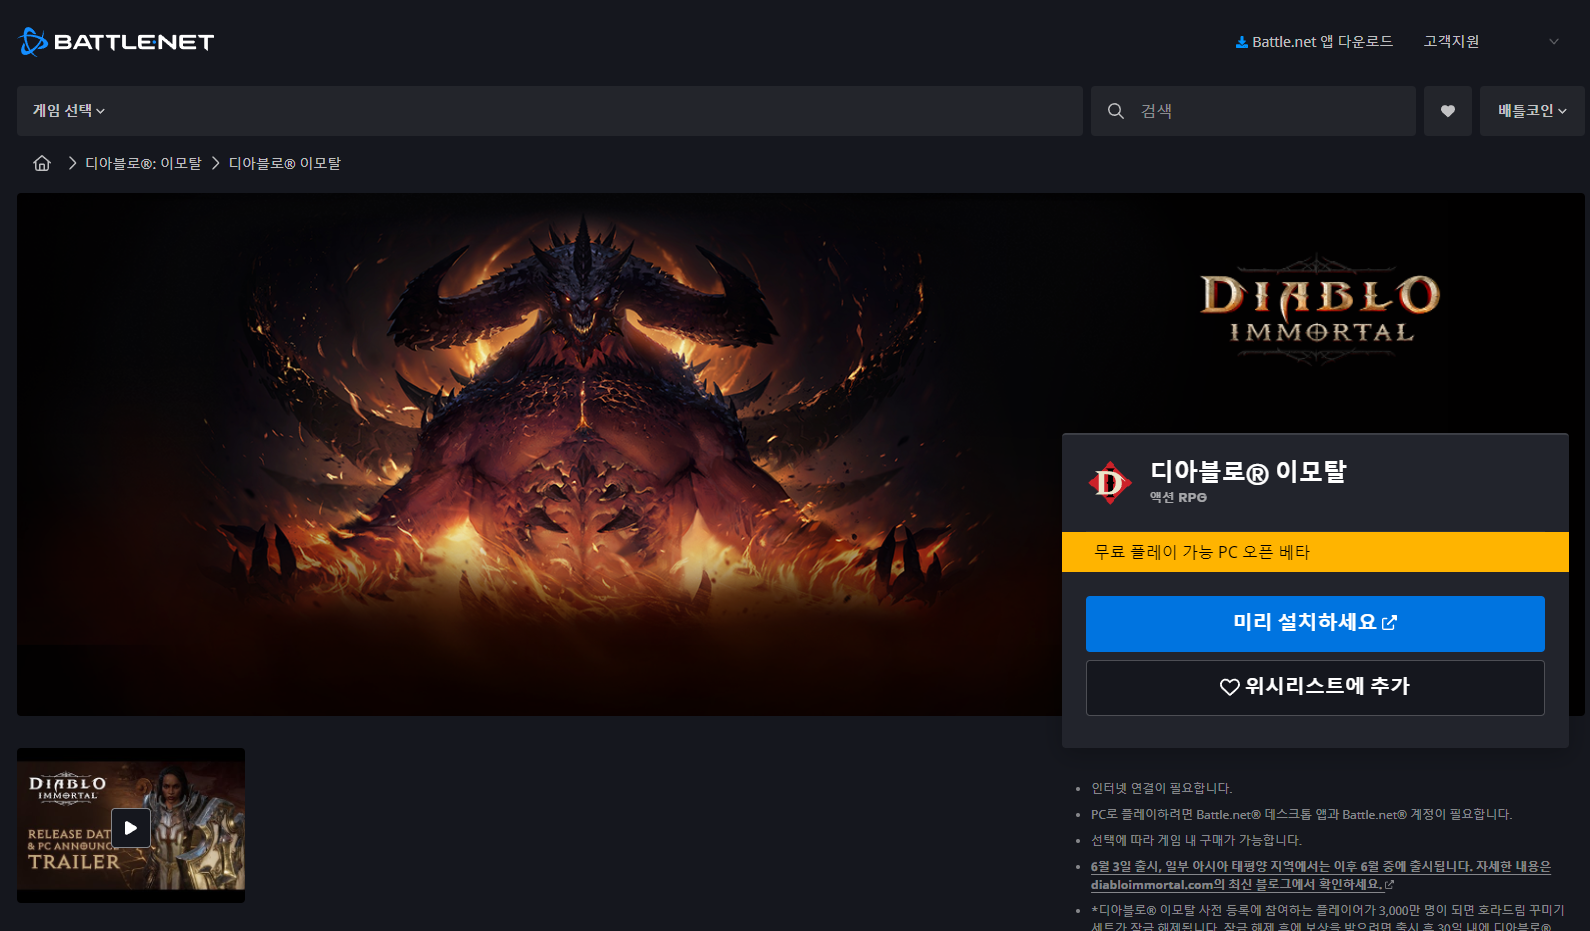Click the 인터넷 연결이 필요합니다 note
Image resolution: width=1590 pixels, height=931 pixels.
[1161, 788]
